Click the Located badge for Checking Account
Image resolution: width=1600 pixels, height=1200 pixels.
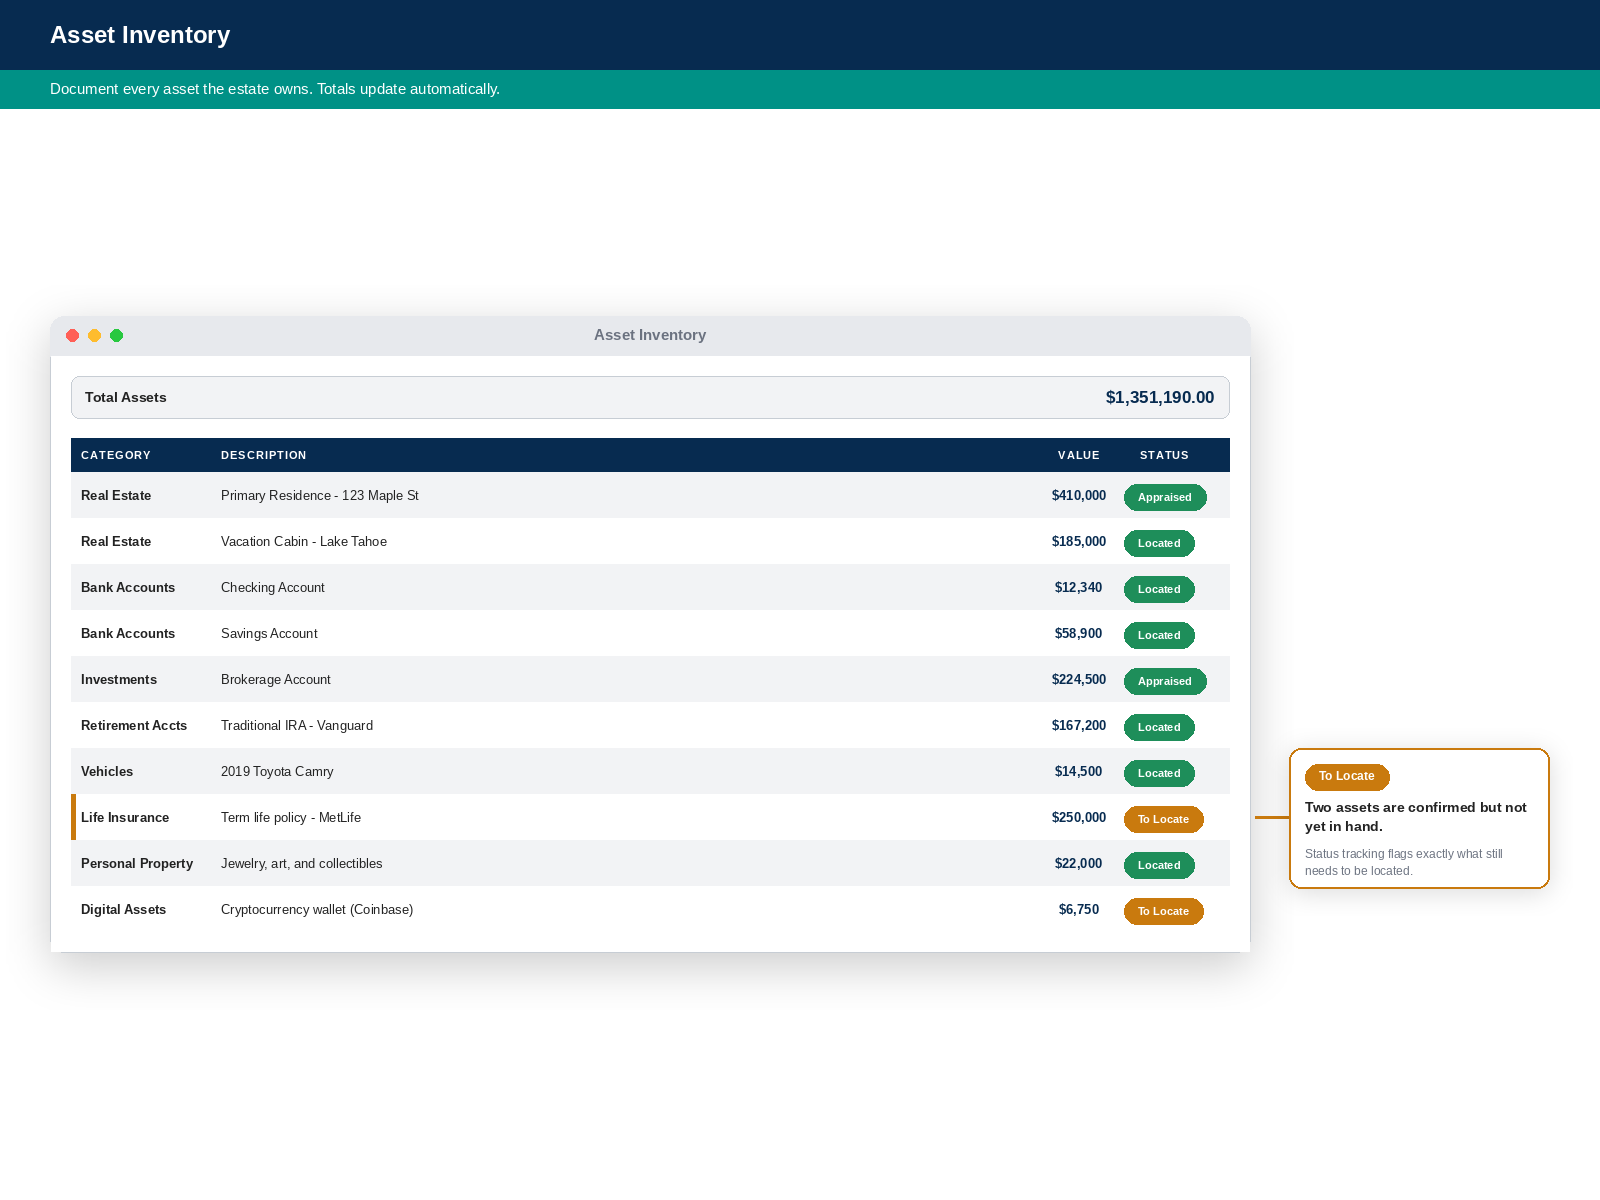pyautogui.click(x=1159, y=589)
